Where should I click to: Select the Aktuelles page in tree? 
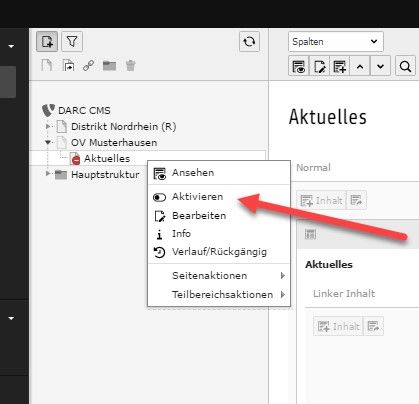tap(107, 159)
